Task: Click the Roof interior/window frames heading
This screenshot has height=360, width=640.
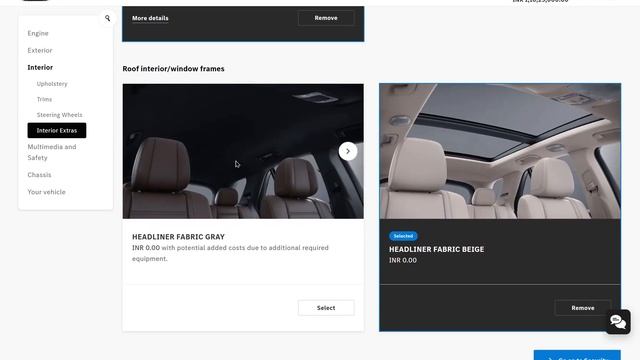Action: click(173, 69)
